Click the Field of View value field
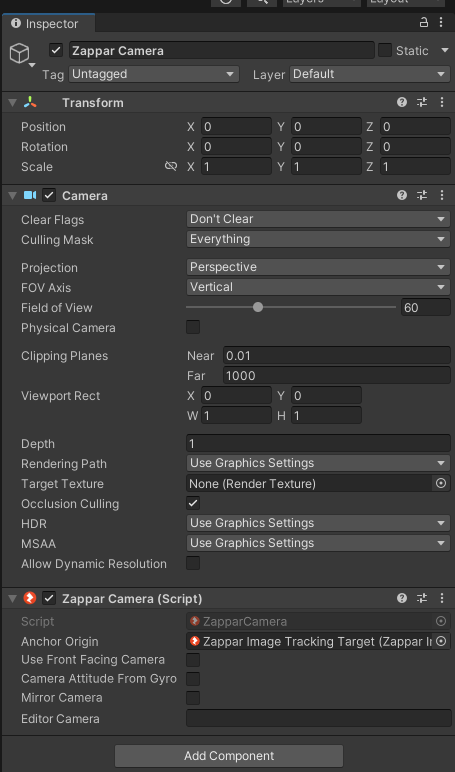 tap(425, 307)
